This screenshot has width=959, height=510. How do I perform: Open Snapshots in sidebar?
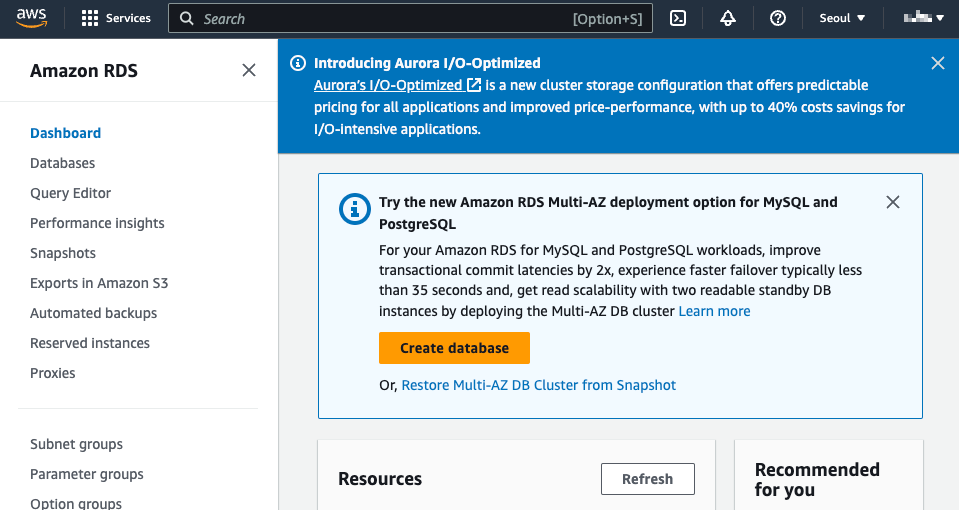[x=63, y=253]
